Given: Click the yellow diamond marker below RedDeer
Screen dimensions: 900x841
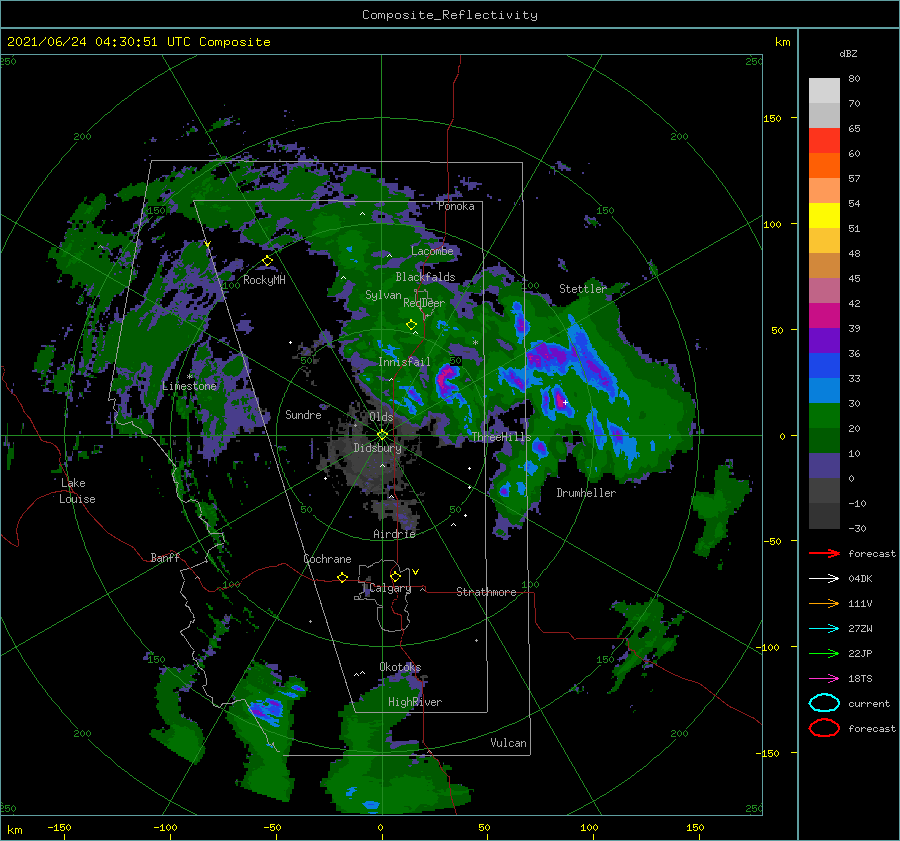Looking at the screenshot, I should [412, 325].
